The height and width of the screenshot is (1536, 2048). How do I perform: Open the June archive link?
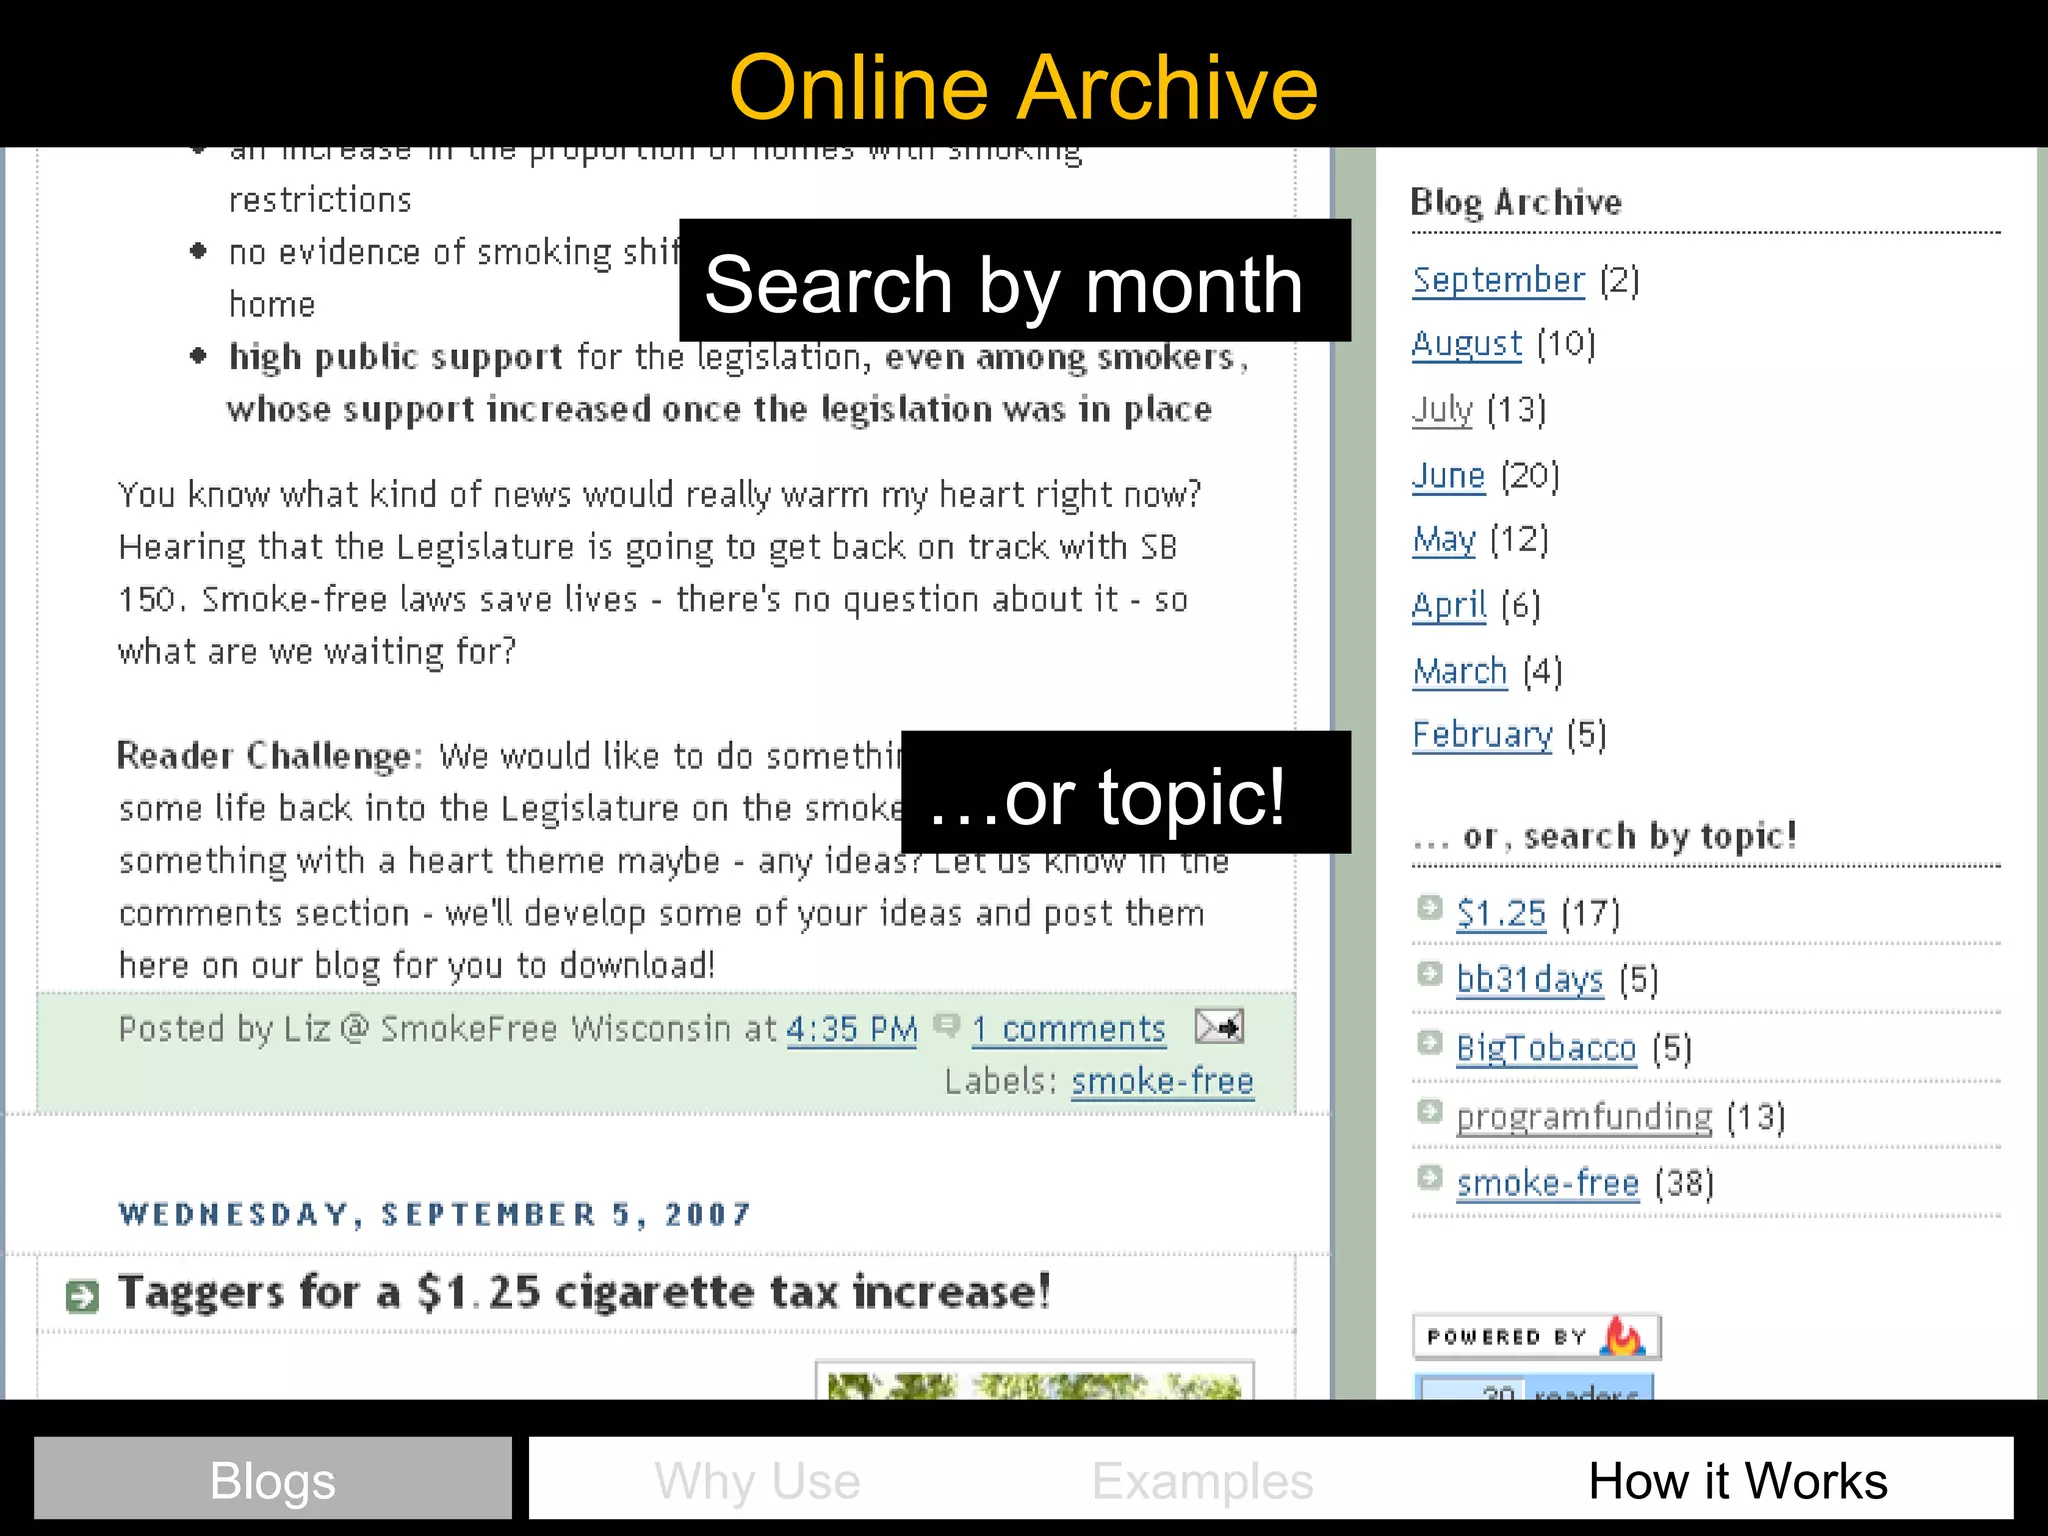click(1448, 476)
